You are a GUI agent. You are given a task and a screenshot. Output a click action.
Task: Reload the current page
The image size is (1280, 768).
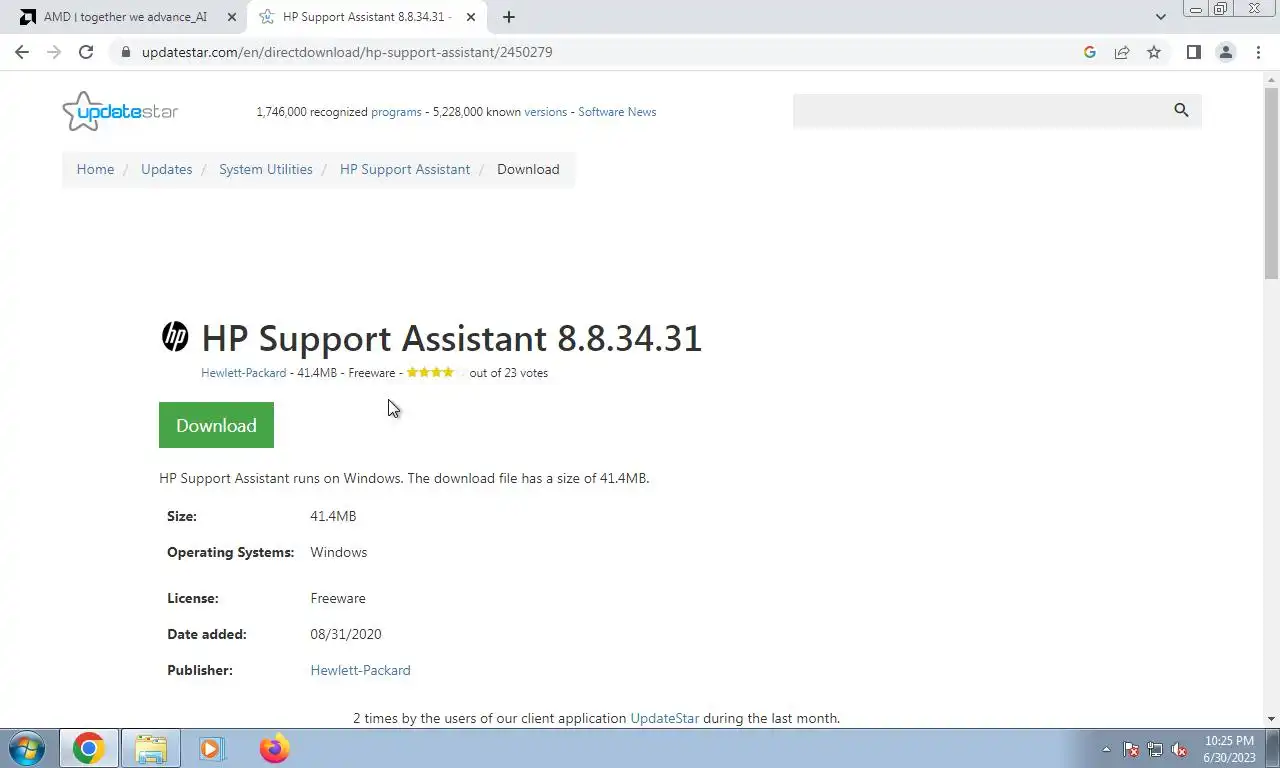[86, 52]
